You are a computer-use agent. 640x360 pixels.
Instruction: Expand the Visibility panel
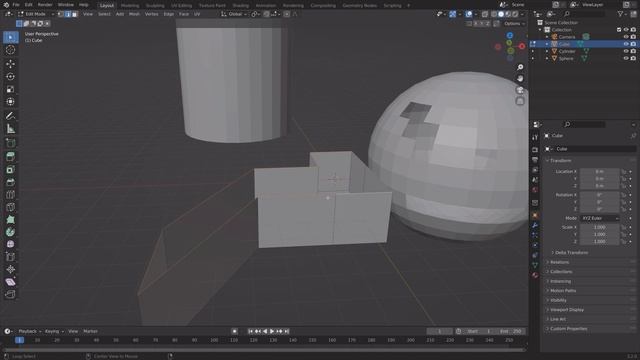558,300
